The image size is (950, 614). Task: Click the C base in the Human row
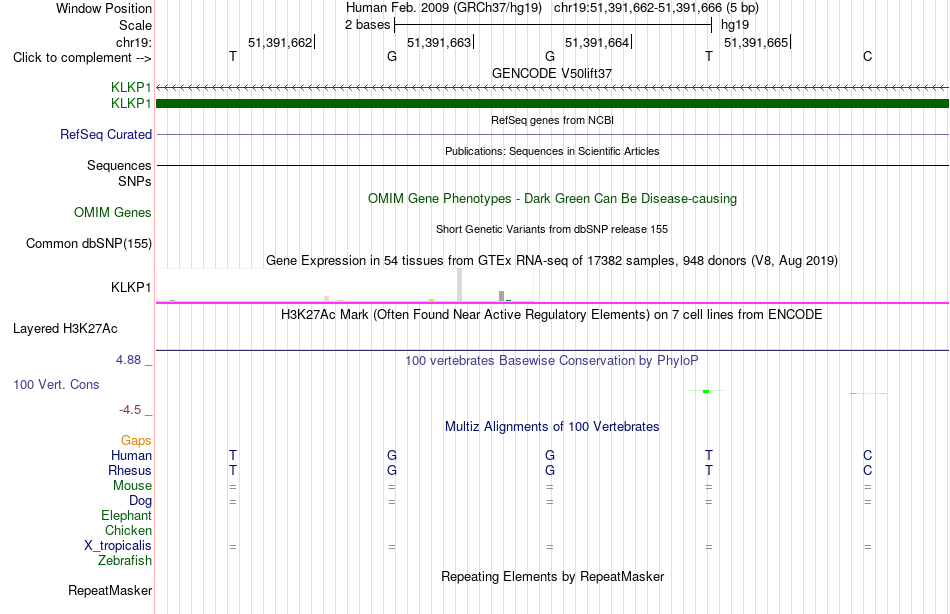868,456
